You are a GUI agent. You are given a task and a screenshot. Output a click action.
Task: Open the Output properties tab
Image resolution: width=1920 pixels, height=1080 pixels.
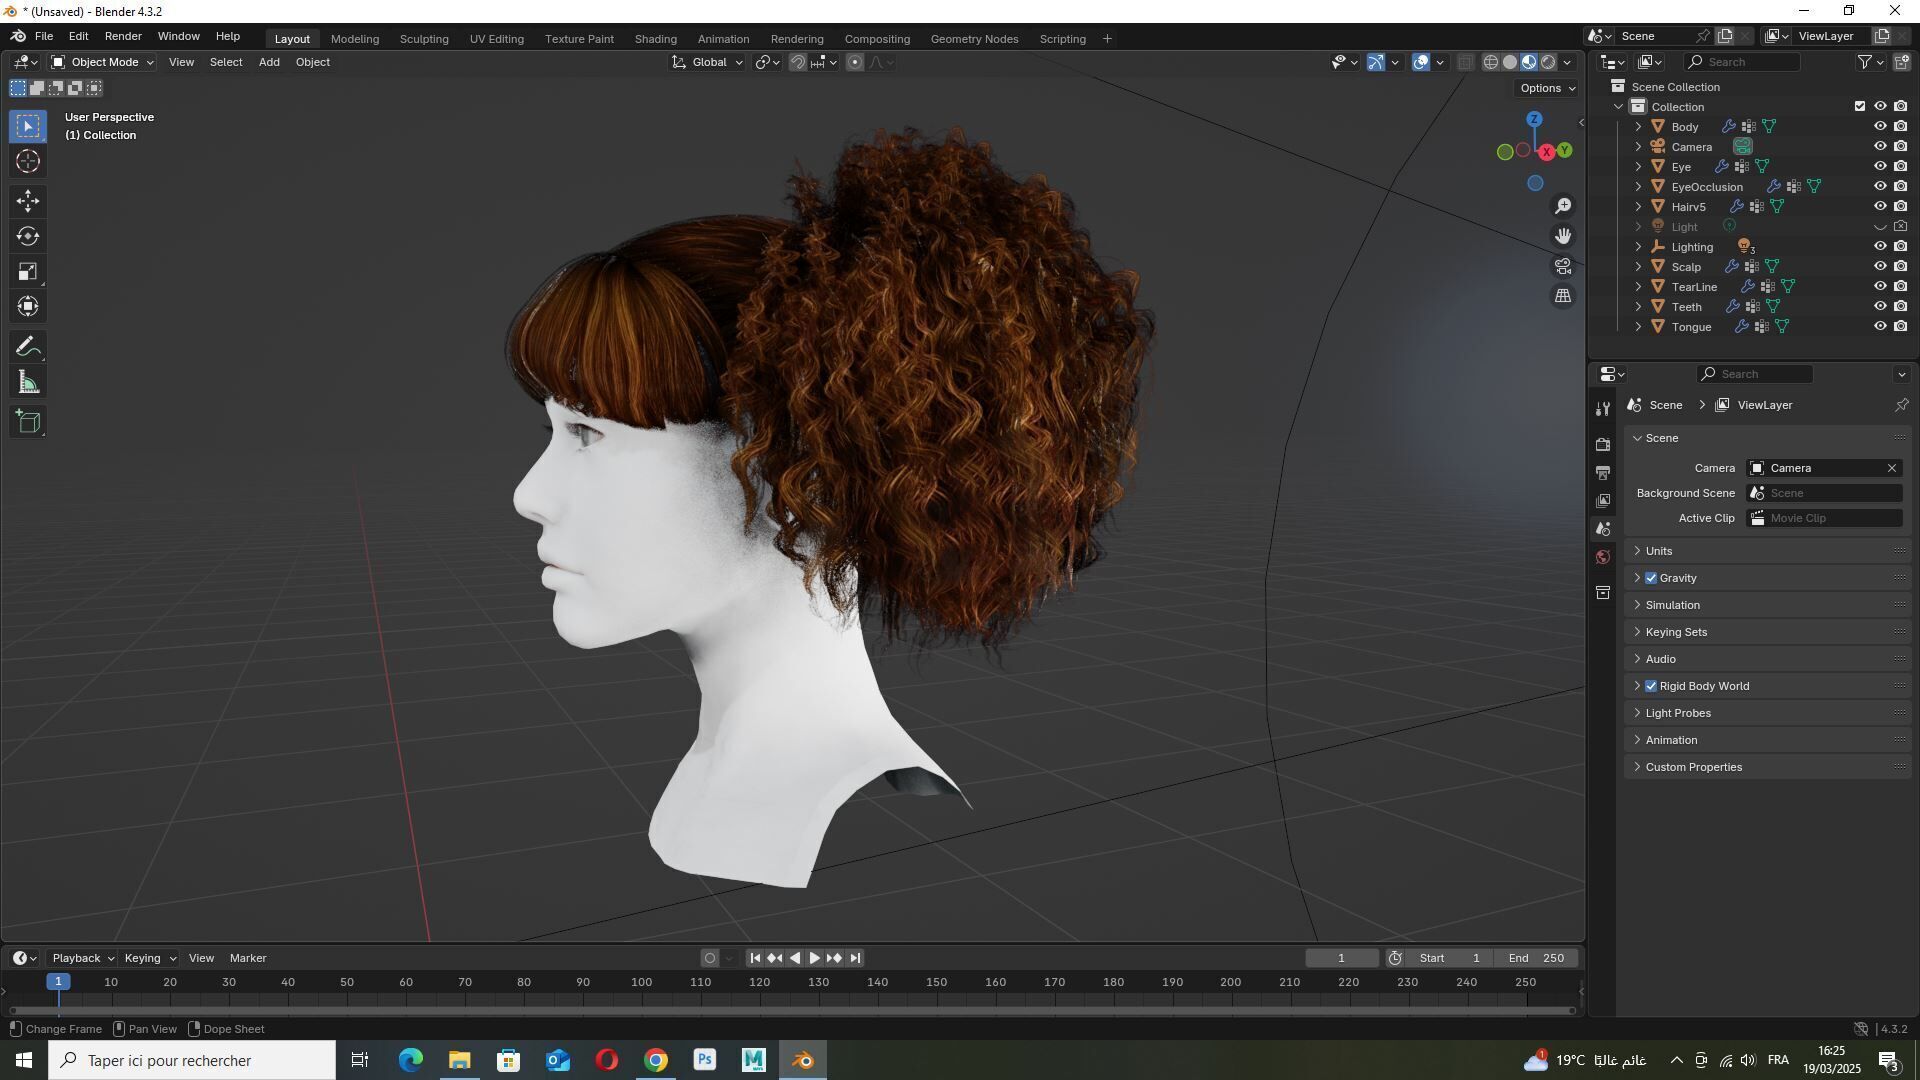click(x=1603, y=472)
